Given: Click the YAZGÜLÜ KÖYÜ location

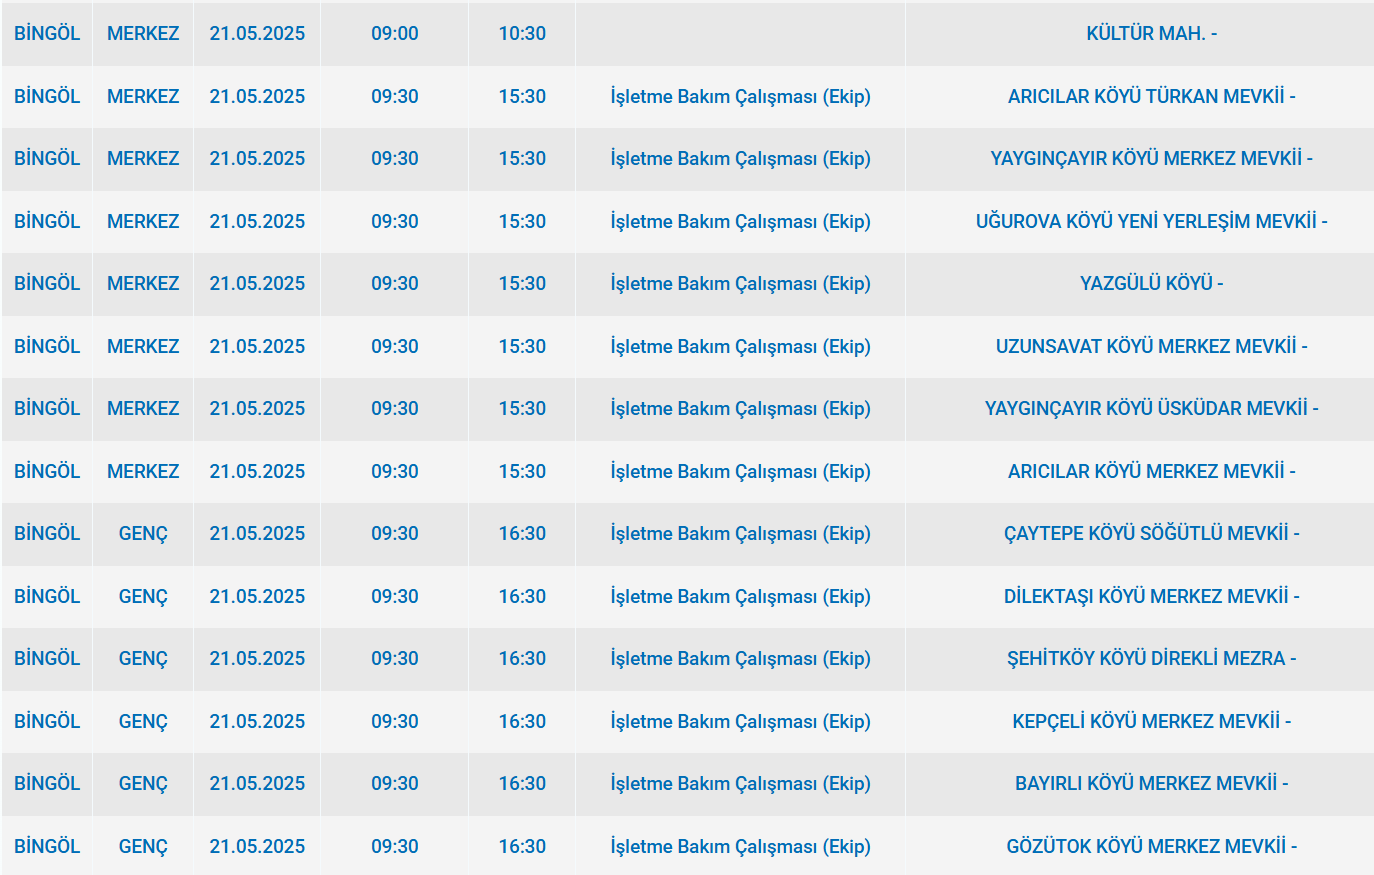Looking at the screenshot, I should pos(1151,284).
